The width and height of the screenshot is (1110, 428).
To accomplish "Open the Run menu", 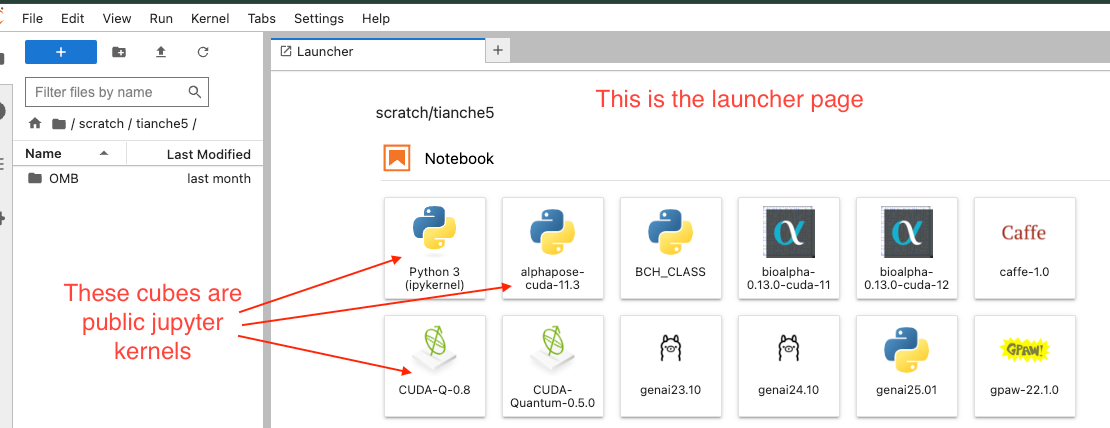I will coord(161,18).
